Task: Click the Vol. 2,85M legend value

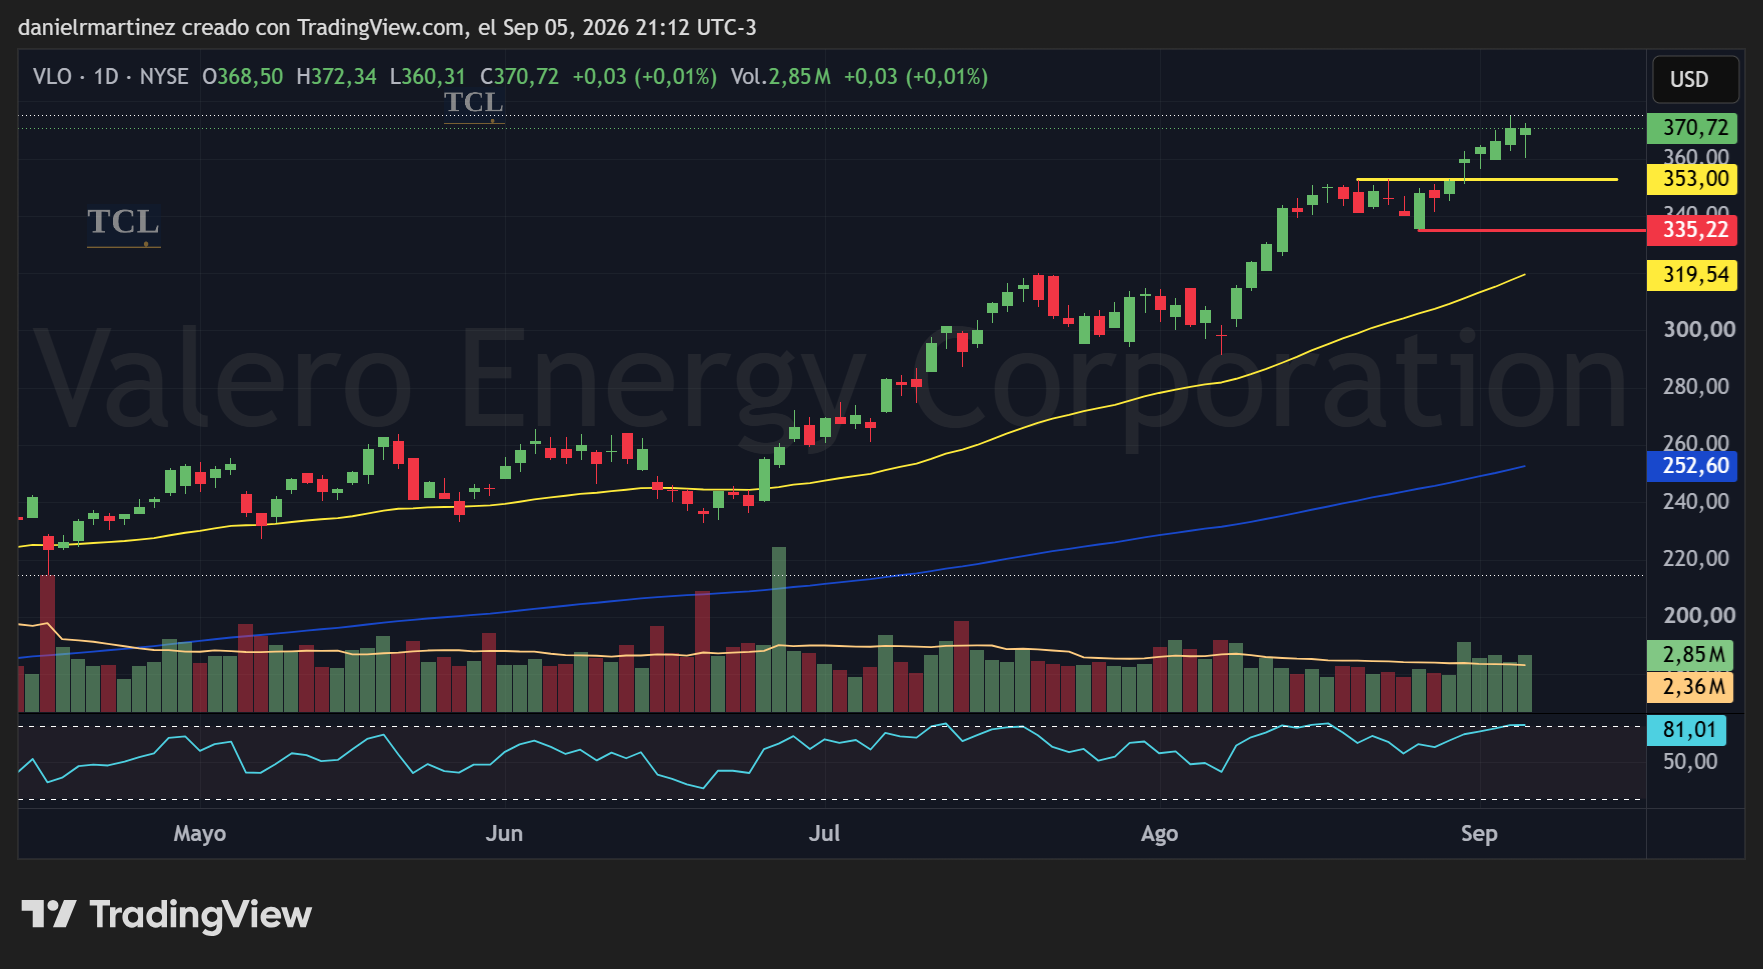Action: (780, 77)
